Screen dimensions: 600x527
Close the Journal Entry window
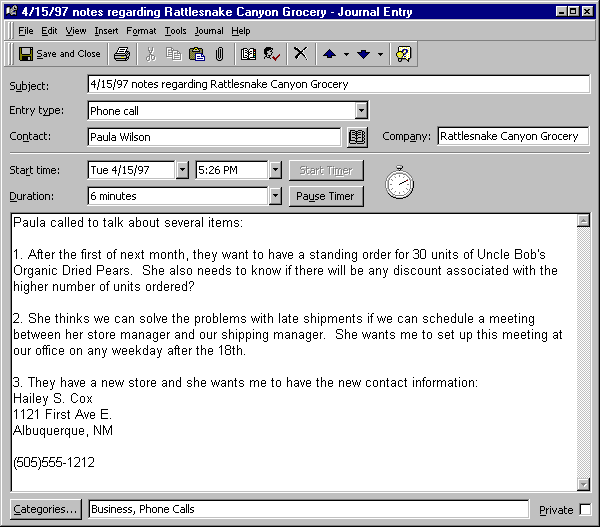(x=587, y=11)
